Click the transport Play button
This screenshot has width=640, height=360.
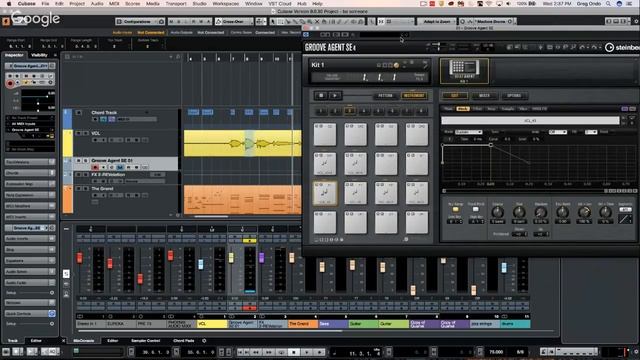[x=307, y=352]
